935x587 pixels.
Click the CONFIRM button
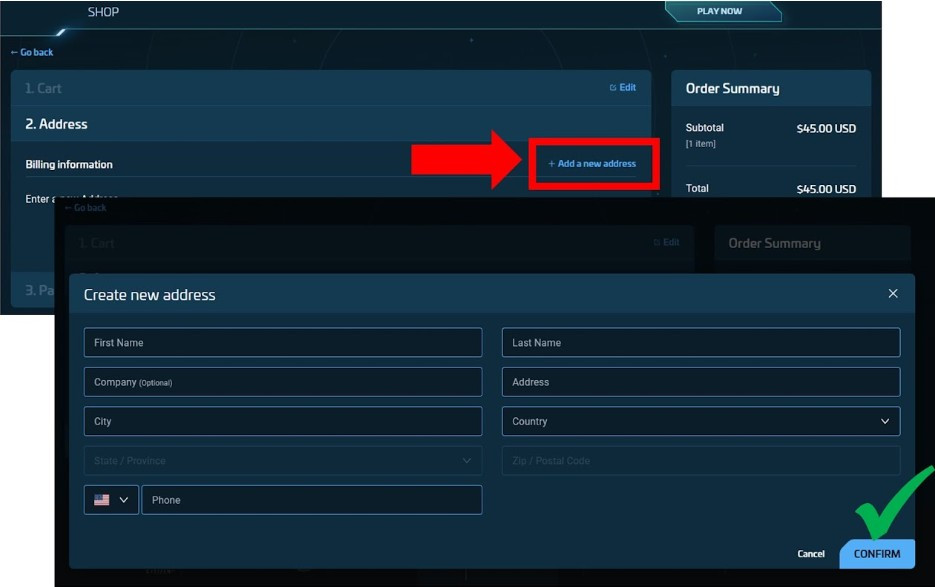point(877,554)
